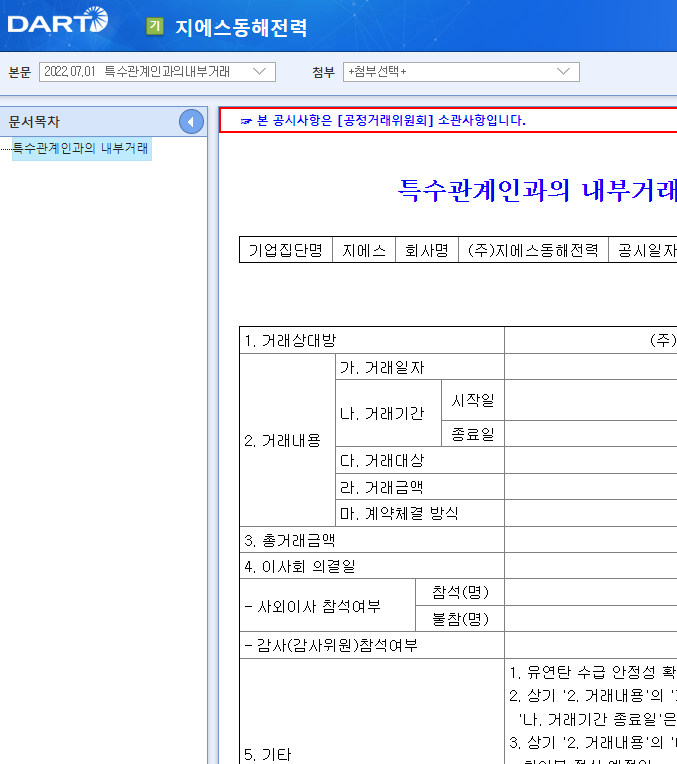Click the 3. 총거래금액 row label
Screen dimensions: 677x764
tap(372, 540)
